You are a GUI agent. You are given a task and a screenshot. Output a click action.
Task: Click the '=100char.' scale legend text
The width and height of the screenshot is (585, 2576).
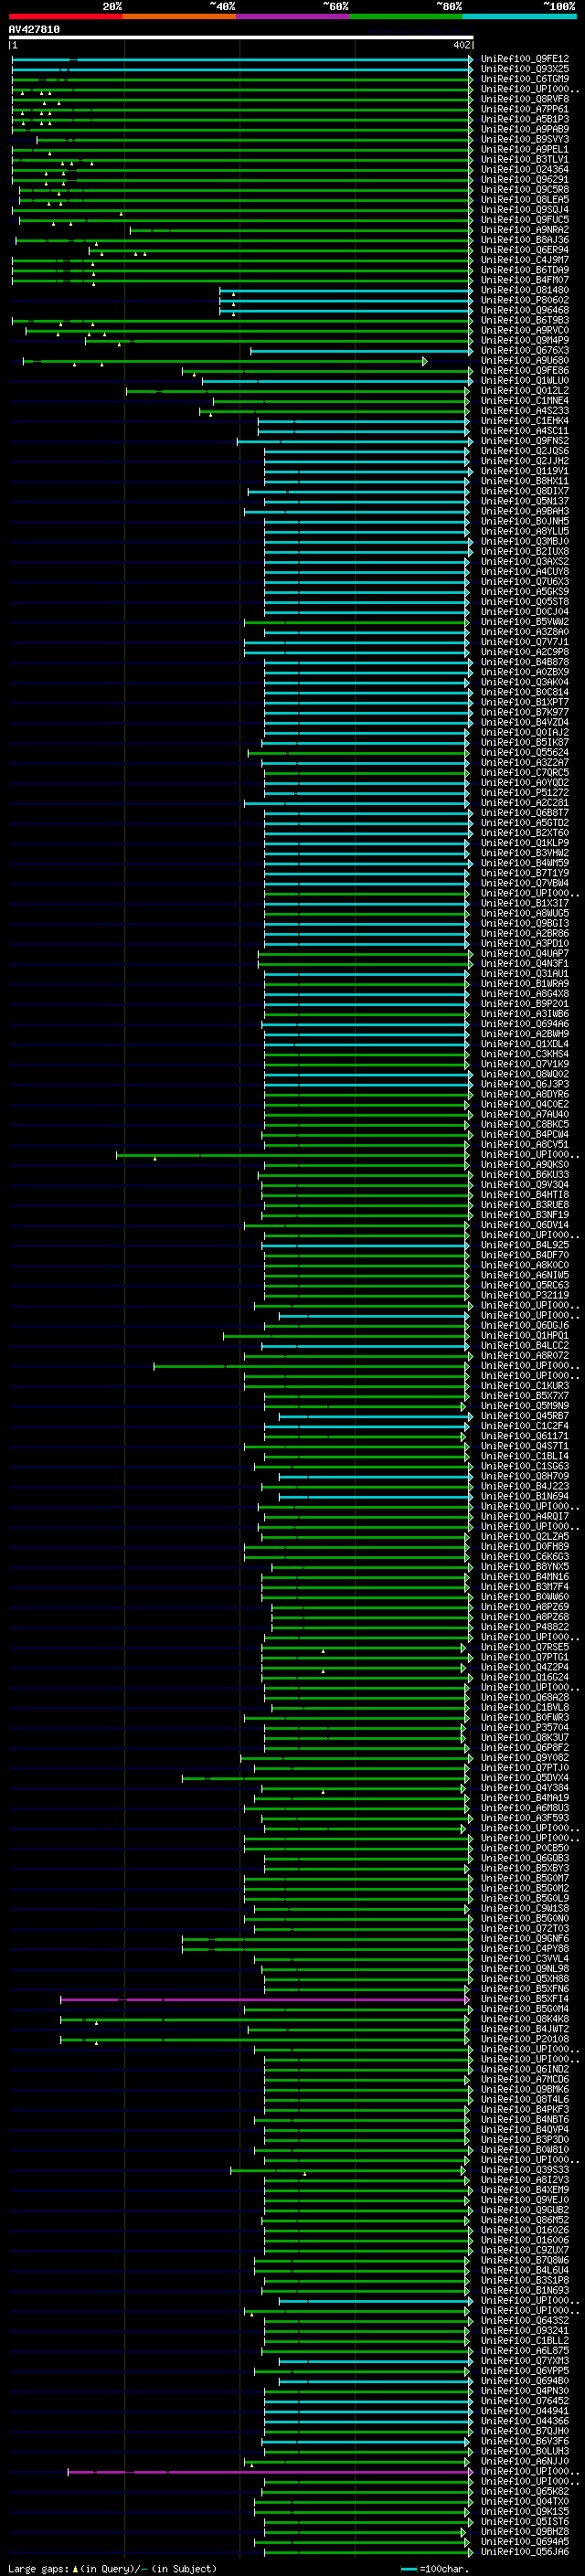444,2569
